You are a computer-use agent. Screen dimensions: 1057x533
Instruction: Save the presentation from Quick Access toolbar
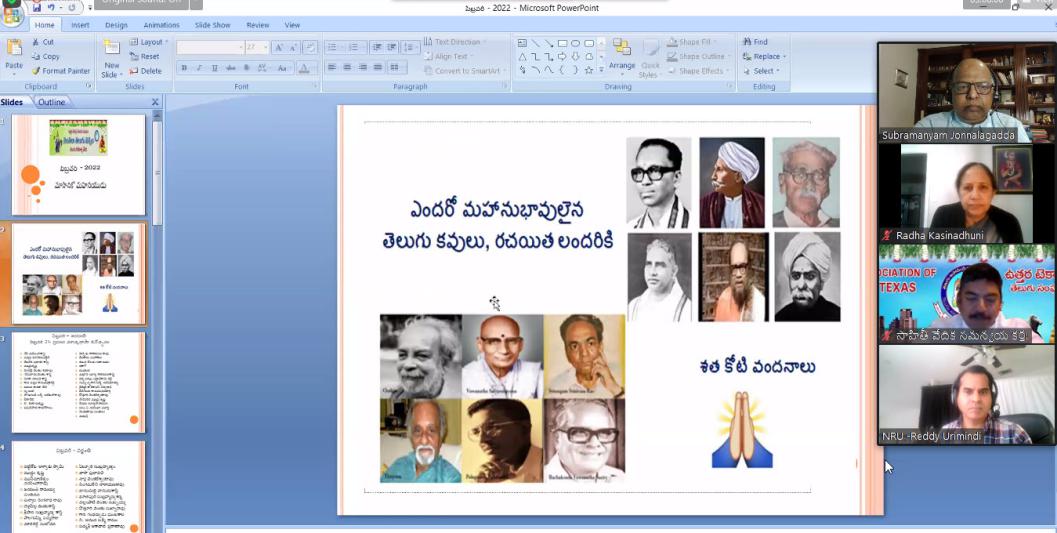tap(36, 7)
